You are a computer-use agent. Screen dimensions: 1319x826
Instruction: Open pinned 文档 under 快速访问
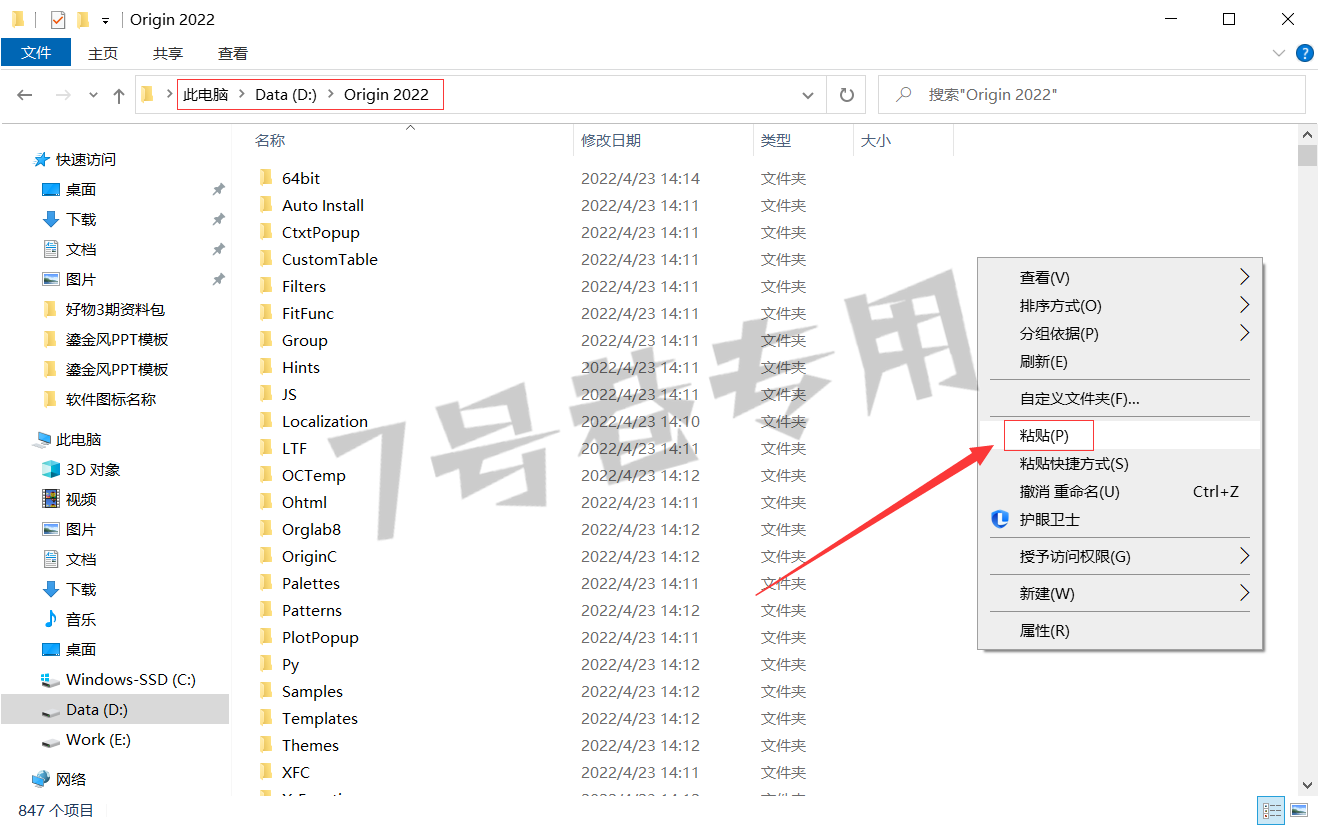coord(81,249)
